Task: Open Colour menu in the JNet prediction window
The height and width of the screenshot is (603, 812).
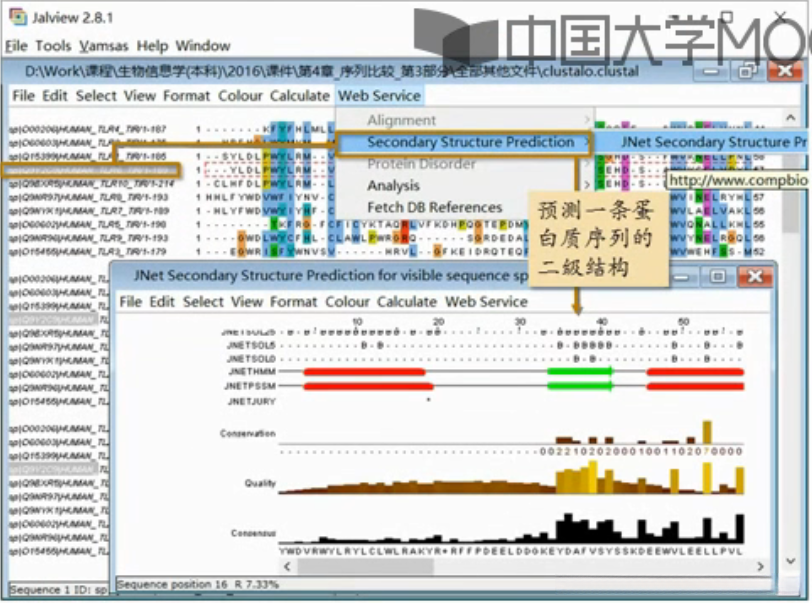Action: 347,302
